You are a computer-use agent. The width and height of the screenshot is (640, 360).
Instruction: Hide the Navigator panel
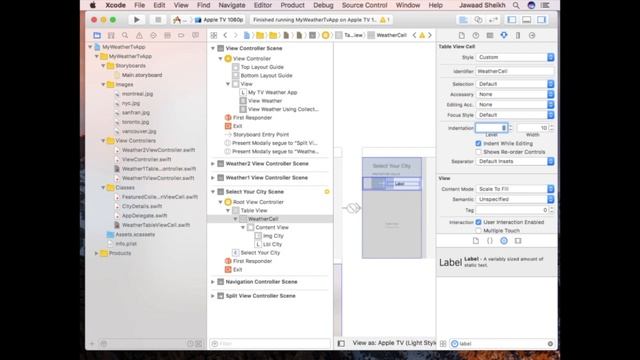512,20
